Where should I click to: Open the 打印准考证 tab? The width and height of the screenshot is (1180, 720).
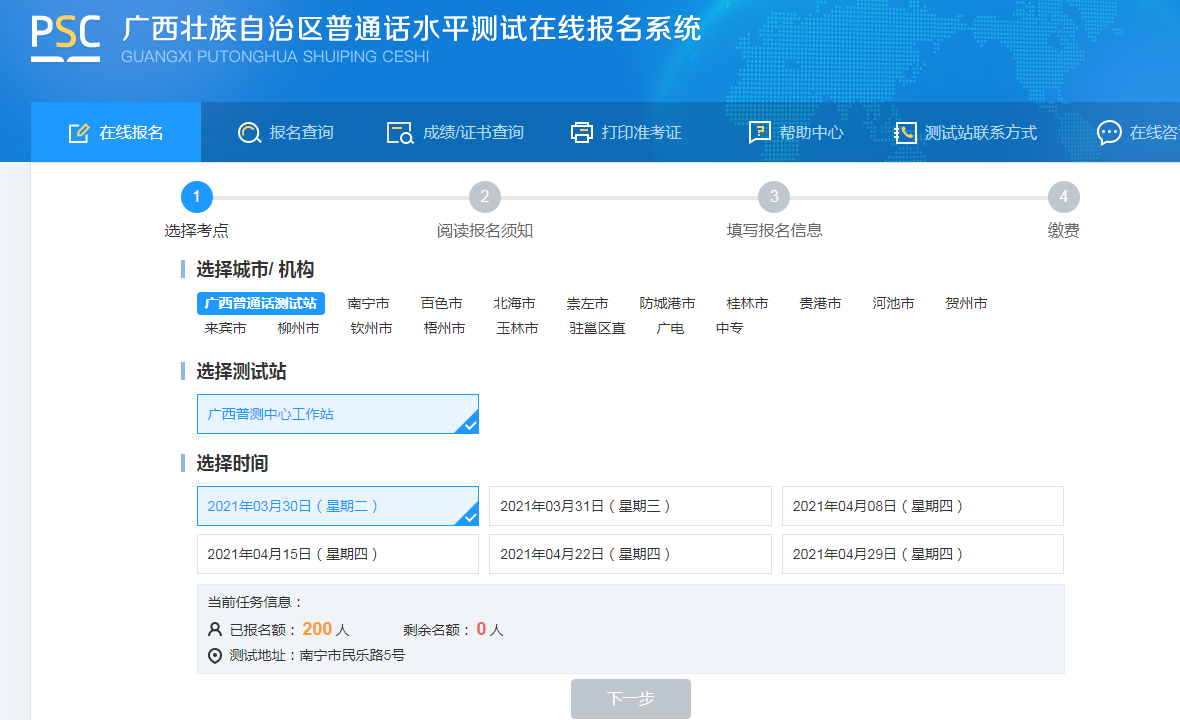pyautogui.click(x=626, y=132)
